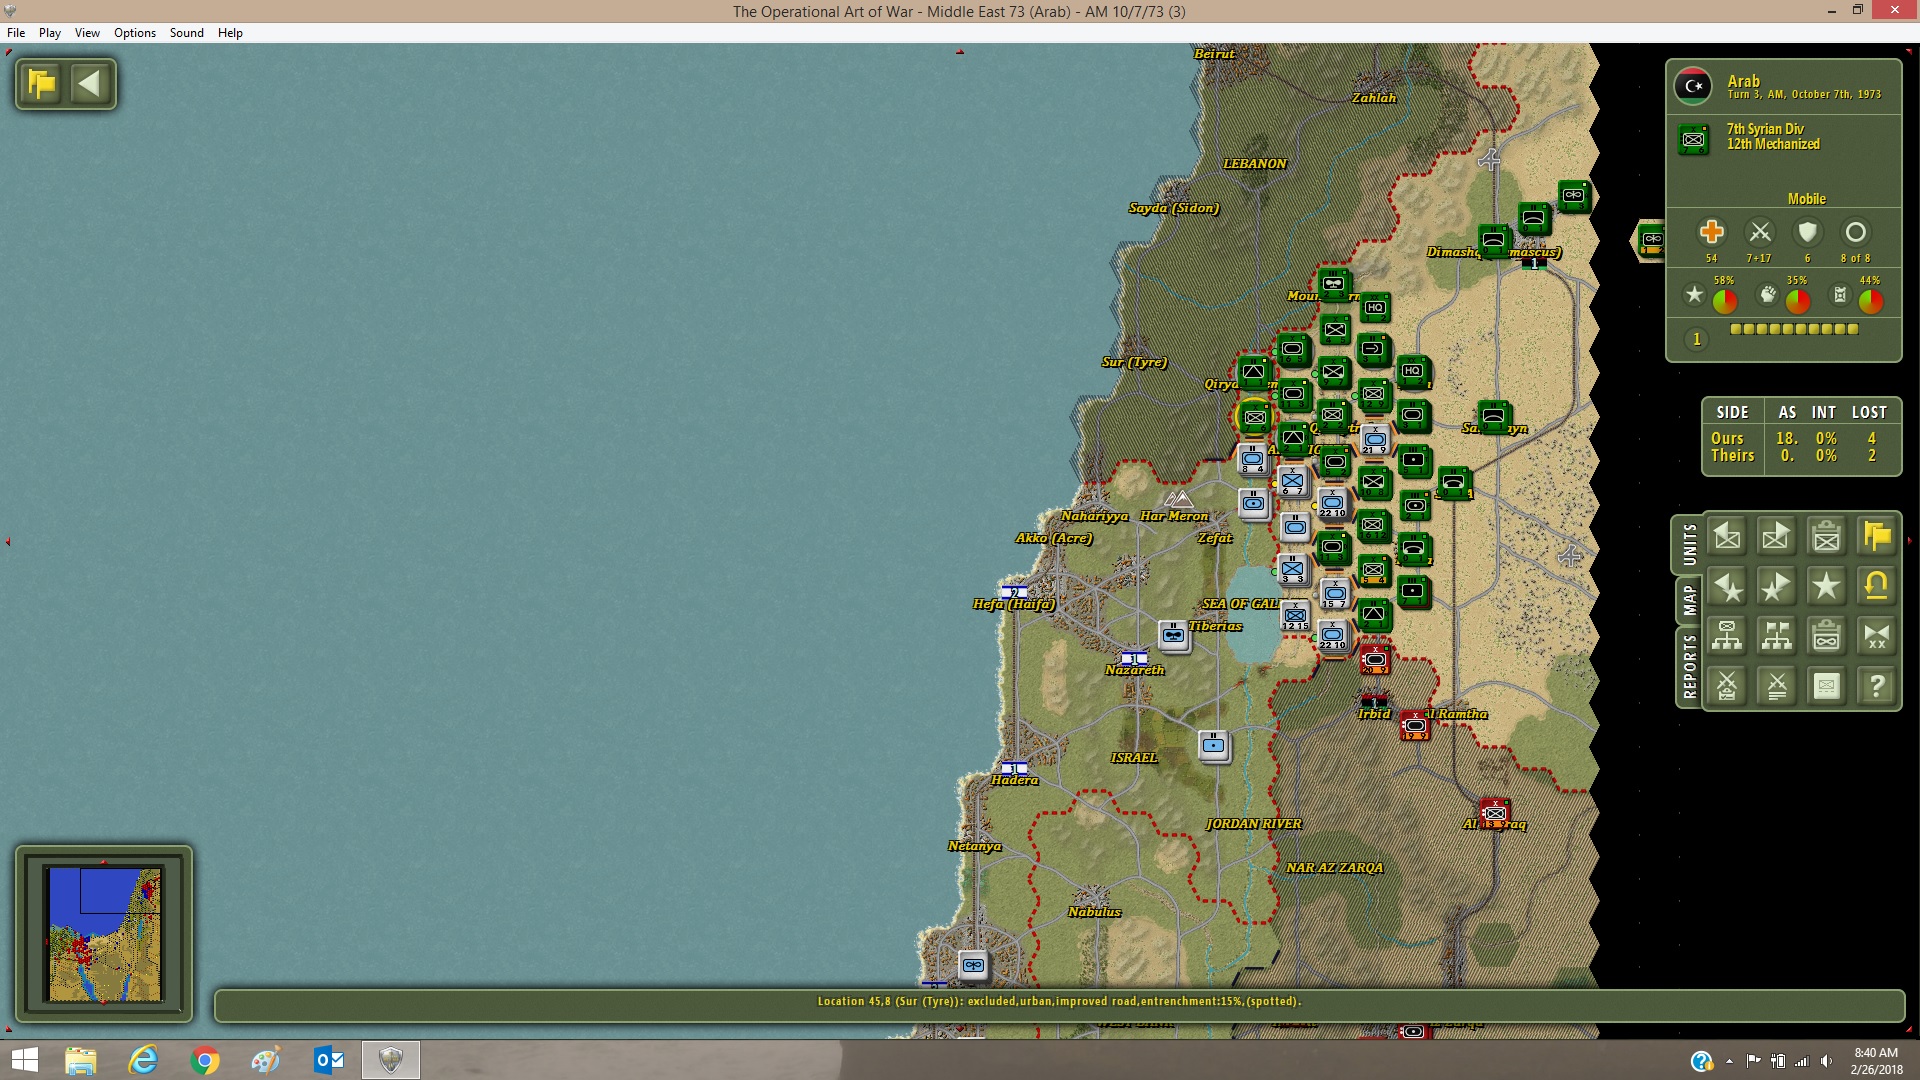Click the 12th Mechanized unit icon in panel

click(1693, 139)
